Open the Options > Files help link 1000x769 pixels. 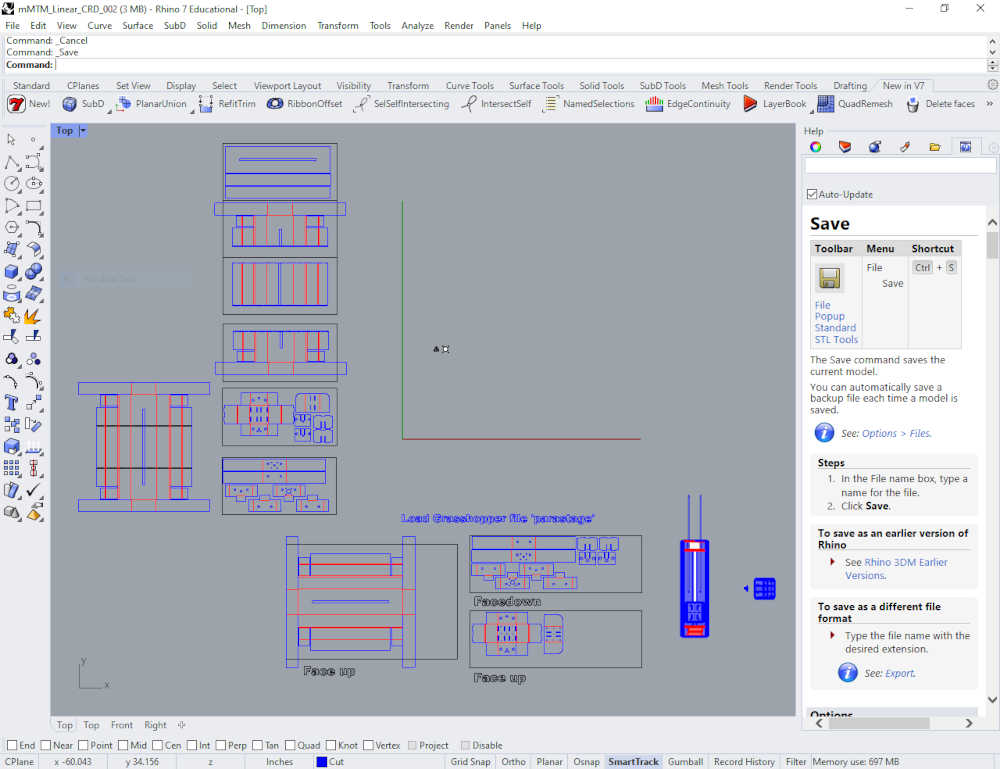[x=896, y=434]
